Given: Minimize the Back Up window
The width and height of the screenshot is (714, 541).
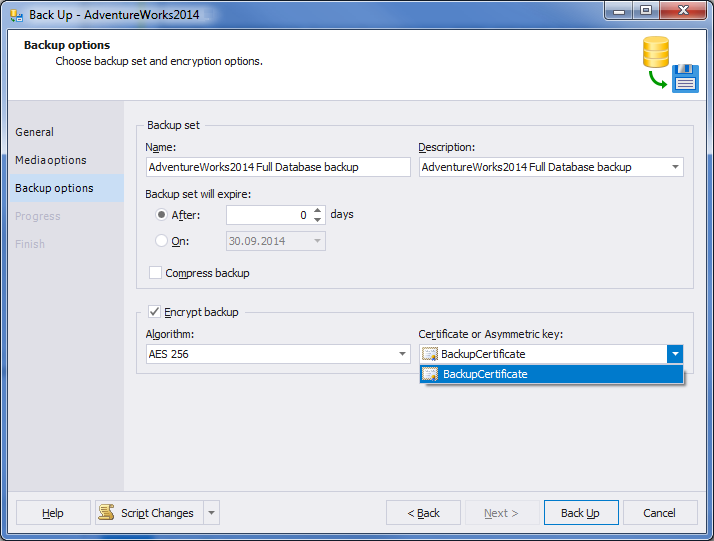Looking at the screenshot, I should click(x=619, y=10).
